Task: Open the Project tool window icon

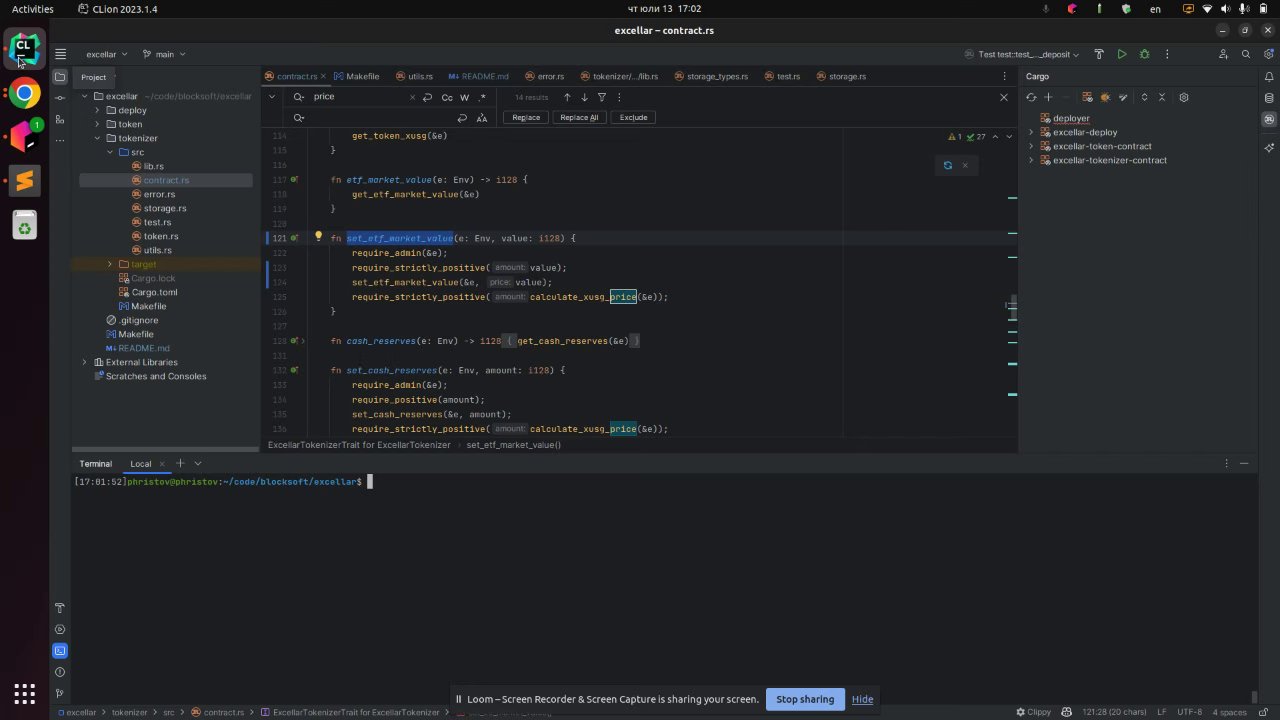Action: coord(60,77)
